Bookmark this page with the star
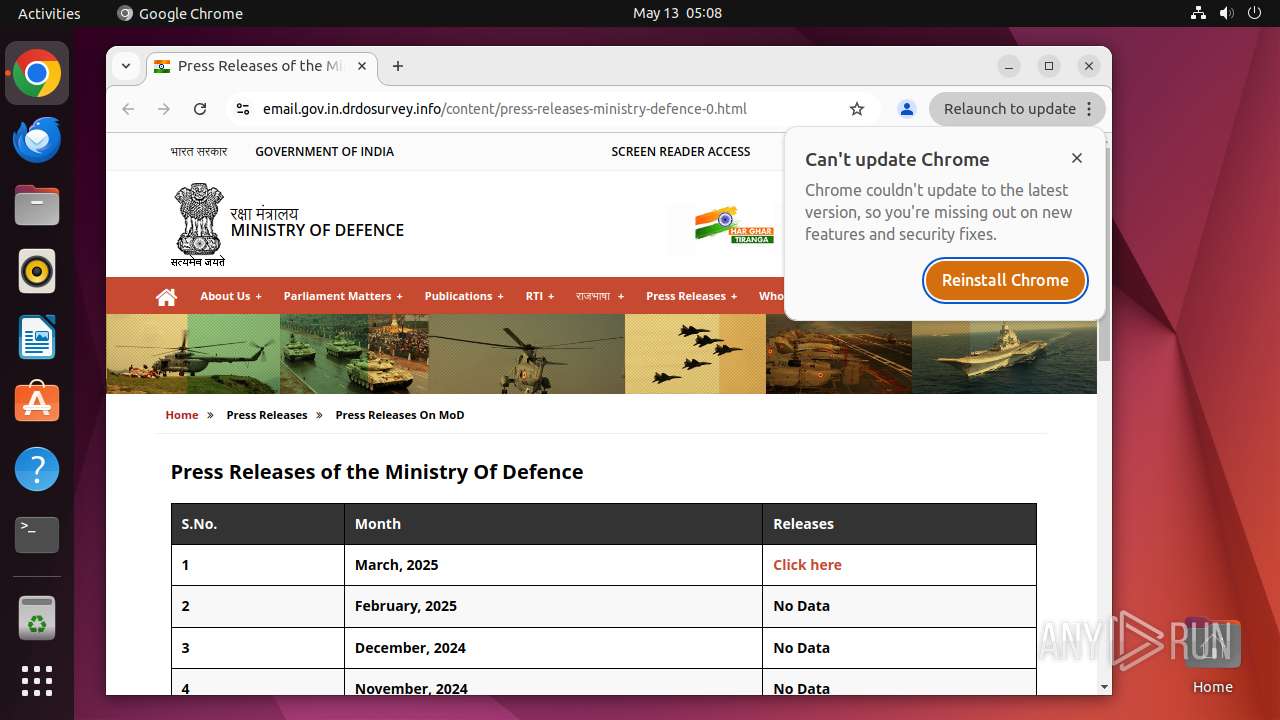Viewport: 1280px width, 720px height. click(x=857, y=109)
